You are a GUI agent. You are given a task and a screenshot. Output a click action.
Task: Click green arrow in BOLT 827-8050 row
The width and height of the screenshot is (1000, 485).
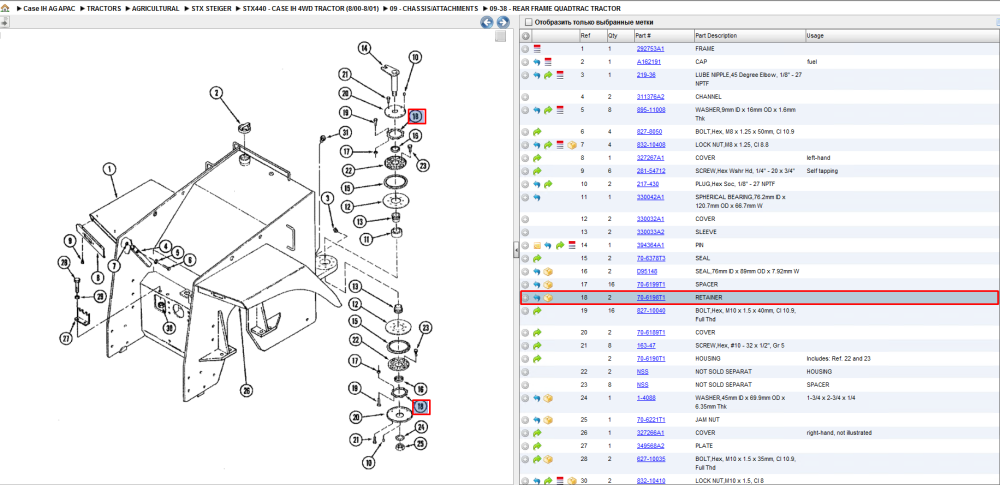coord(537,131)
